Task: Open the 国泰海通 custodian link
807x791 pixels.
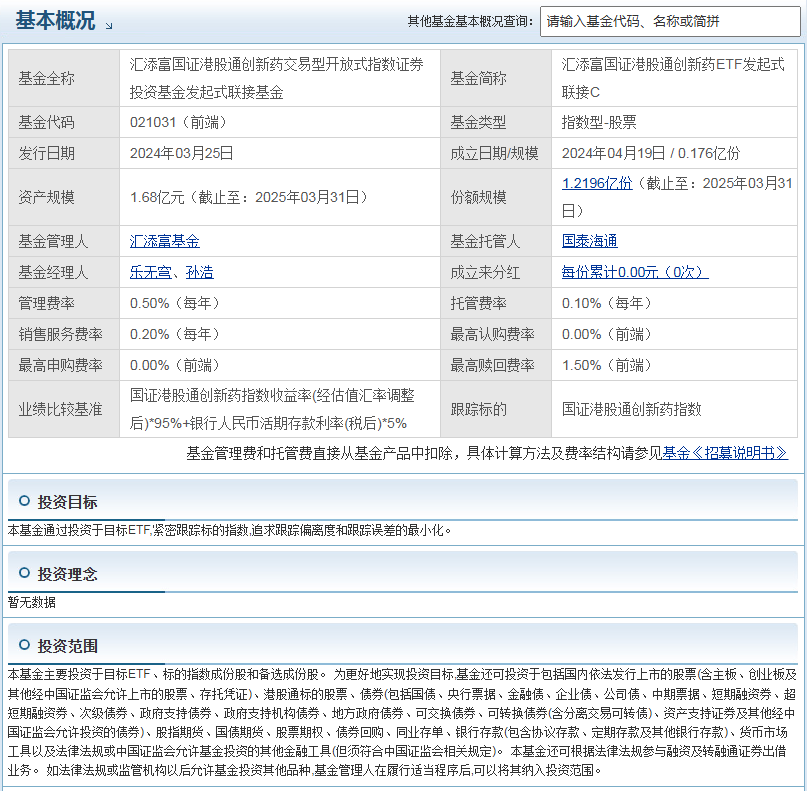Action: (x=589, y=241)
